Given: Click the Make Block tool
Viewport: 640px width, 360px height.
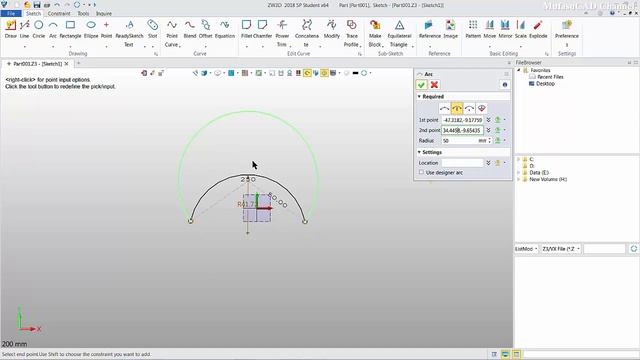Looking at the screenshot, I should pos(375,34).
